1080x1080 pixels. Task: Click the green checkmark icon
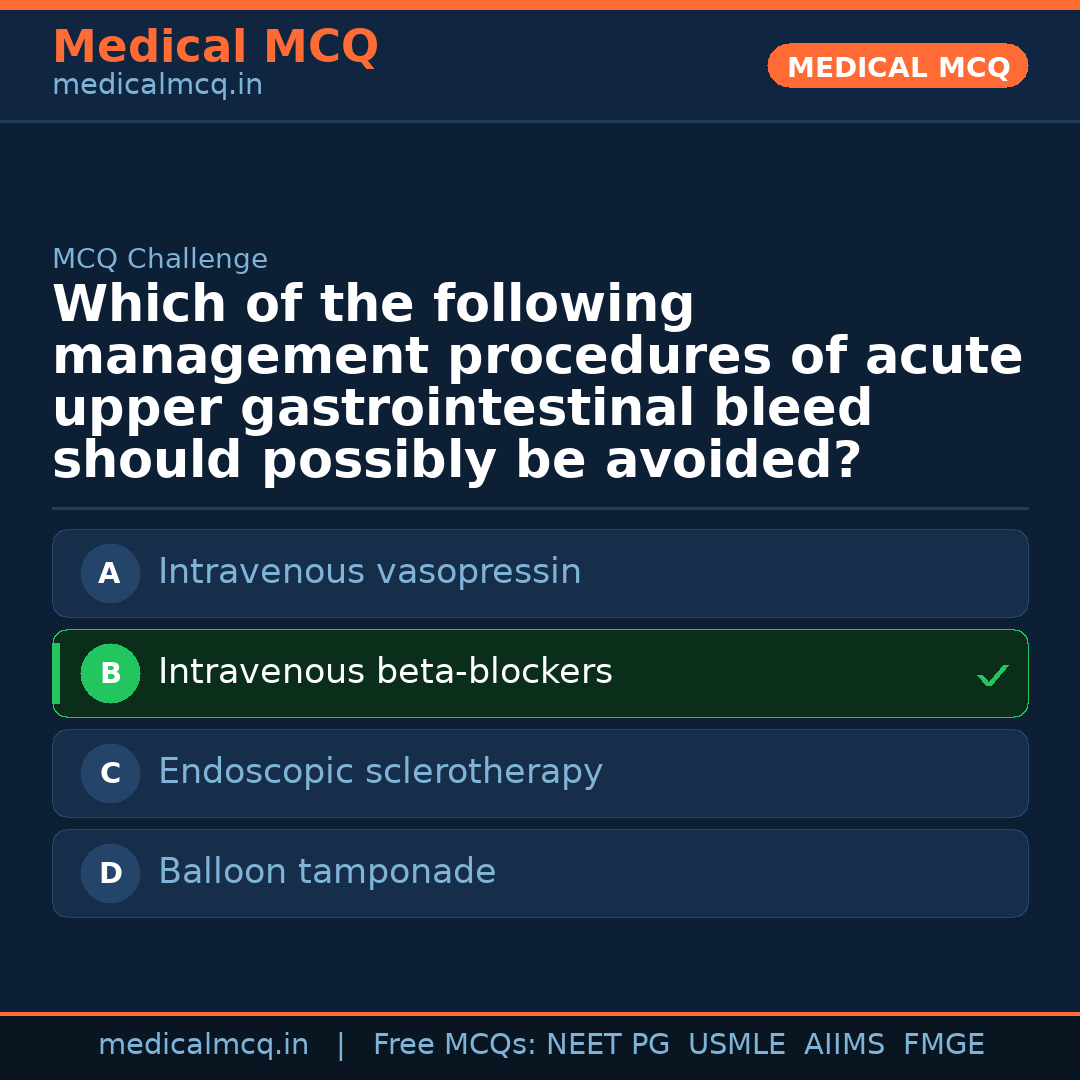pyautogui.click(x=992, y=676)
